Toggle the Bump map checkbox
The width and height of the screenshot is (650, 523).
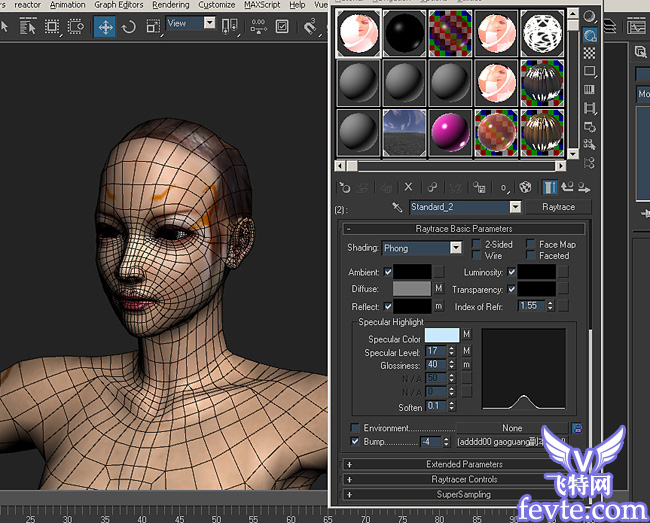355,441
